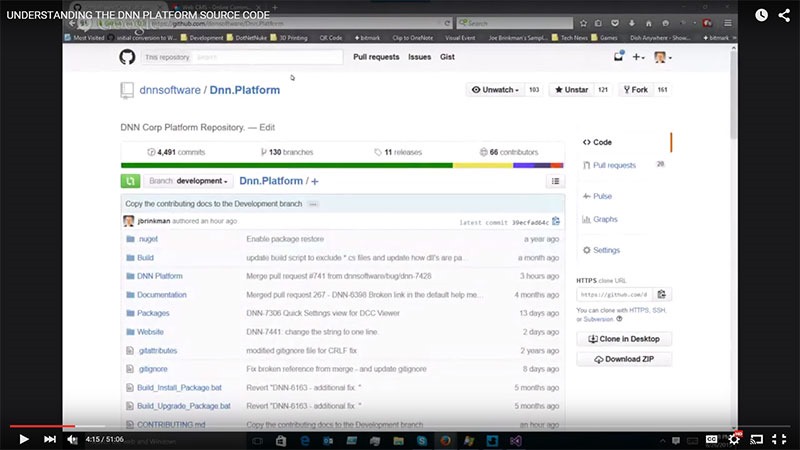Open Dnn.Platform repository title link

(x=244, y=90)
